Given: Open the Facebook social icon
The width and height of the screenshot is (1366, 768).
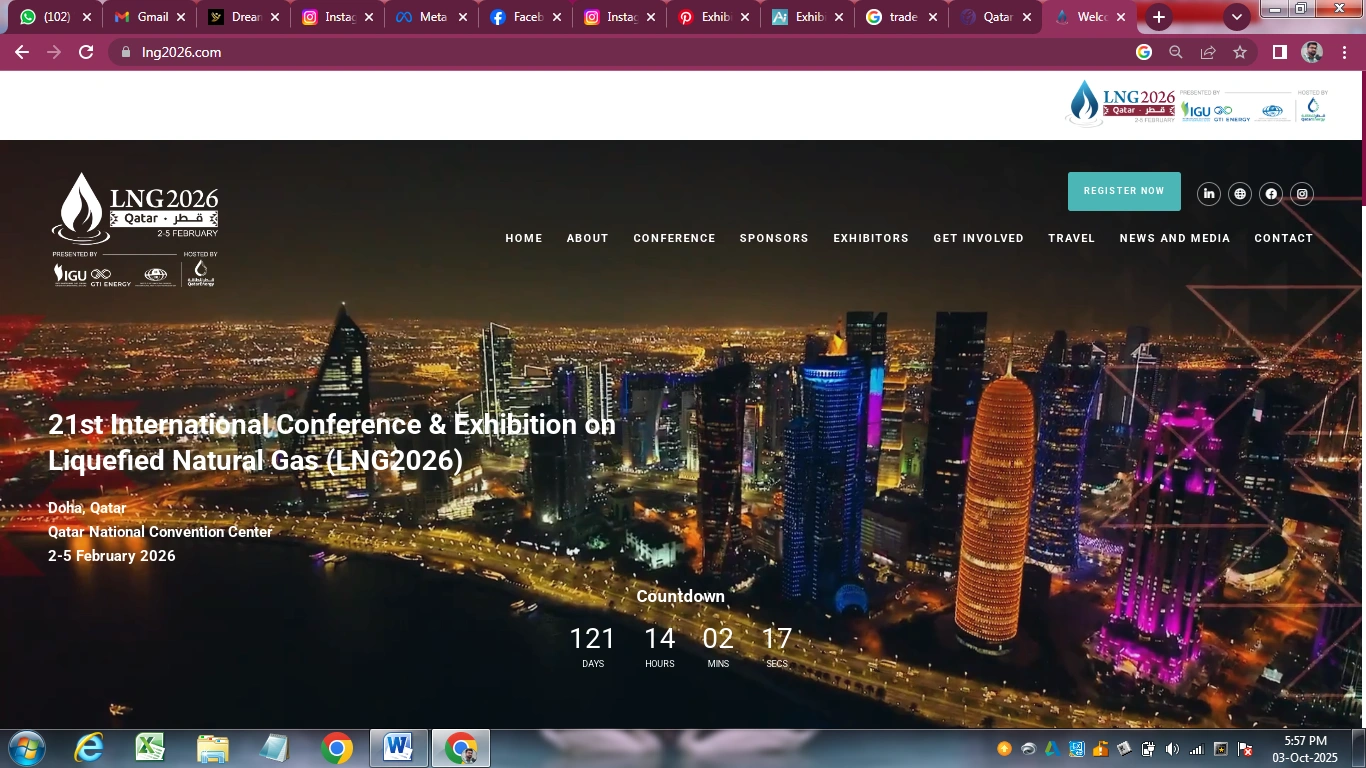Looking at the screenshot, I should point(1271,194).
